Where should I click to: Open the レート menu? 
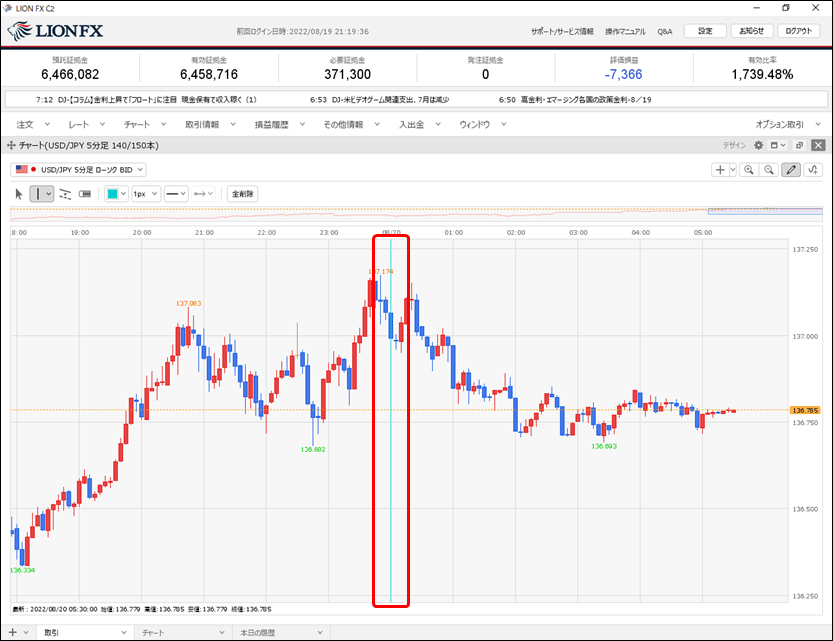[x=86, y=124]
